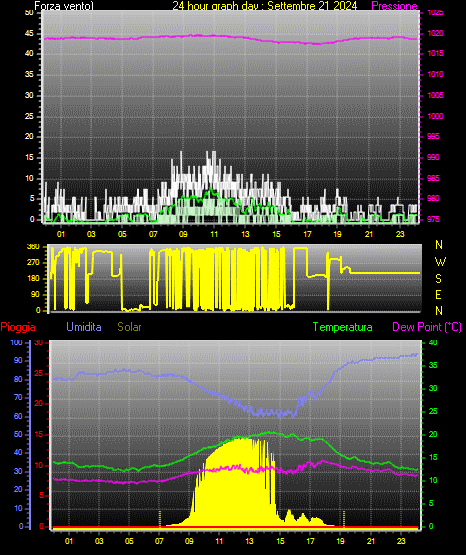Click the Pioggia legend label
The width and height of the screenshot is (466, 555).
point(18,327)
